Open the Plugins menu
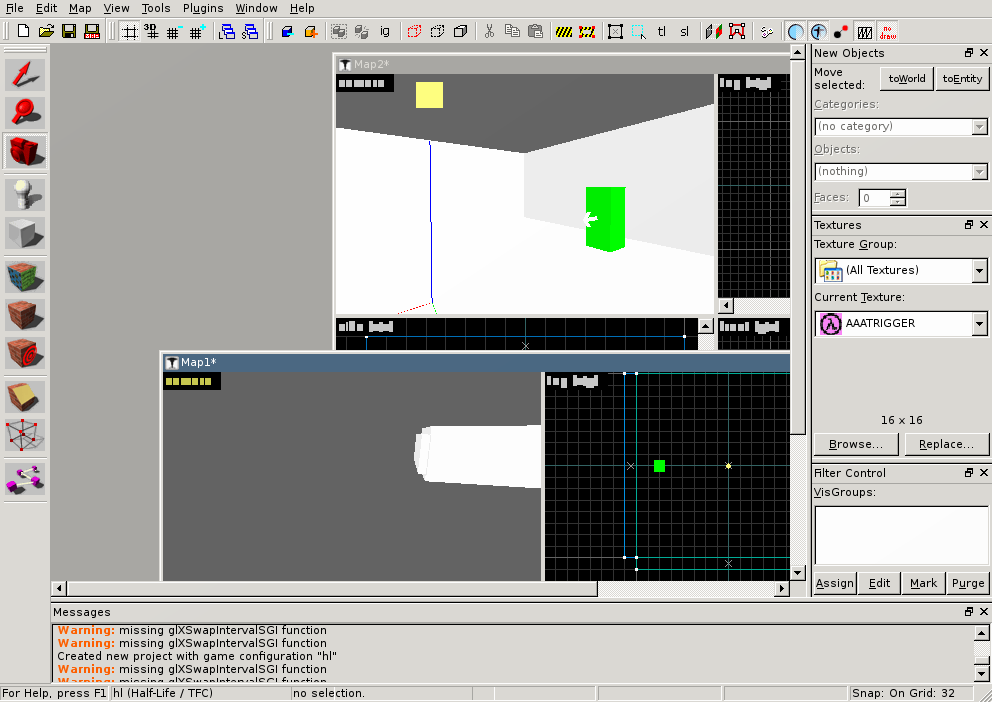Viewport: 992px width, 702px height. [203, 8]
